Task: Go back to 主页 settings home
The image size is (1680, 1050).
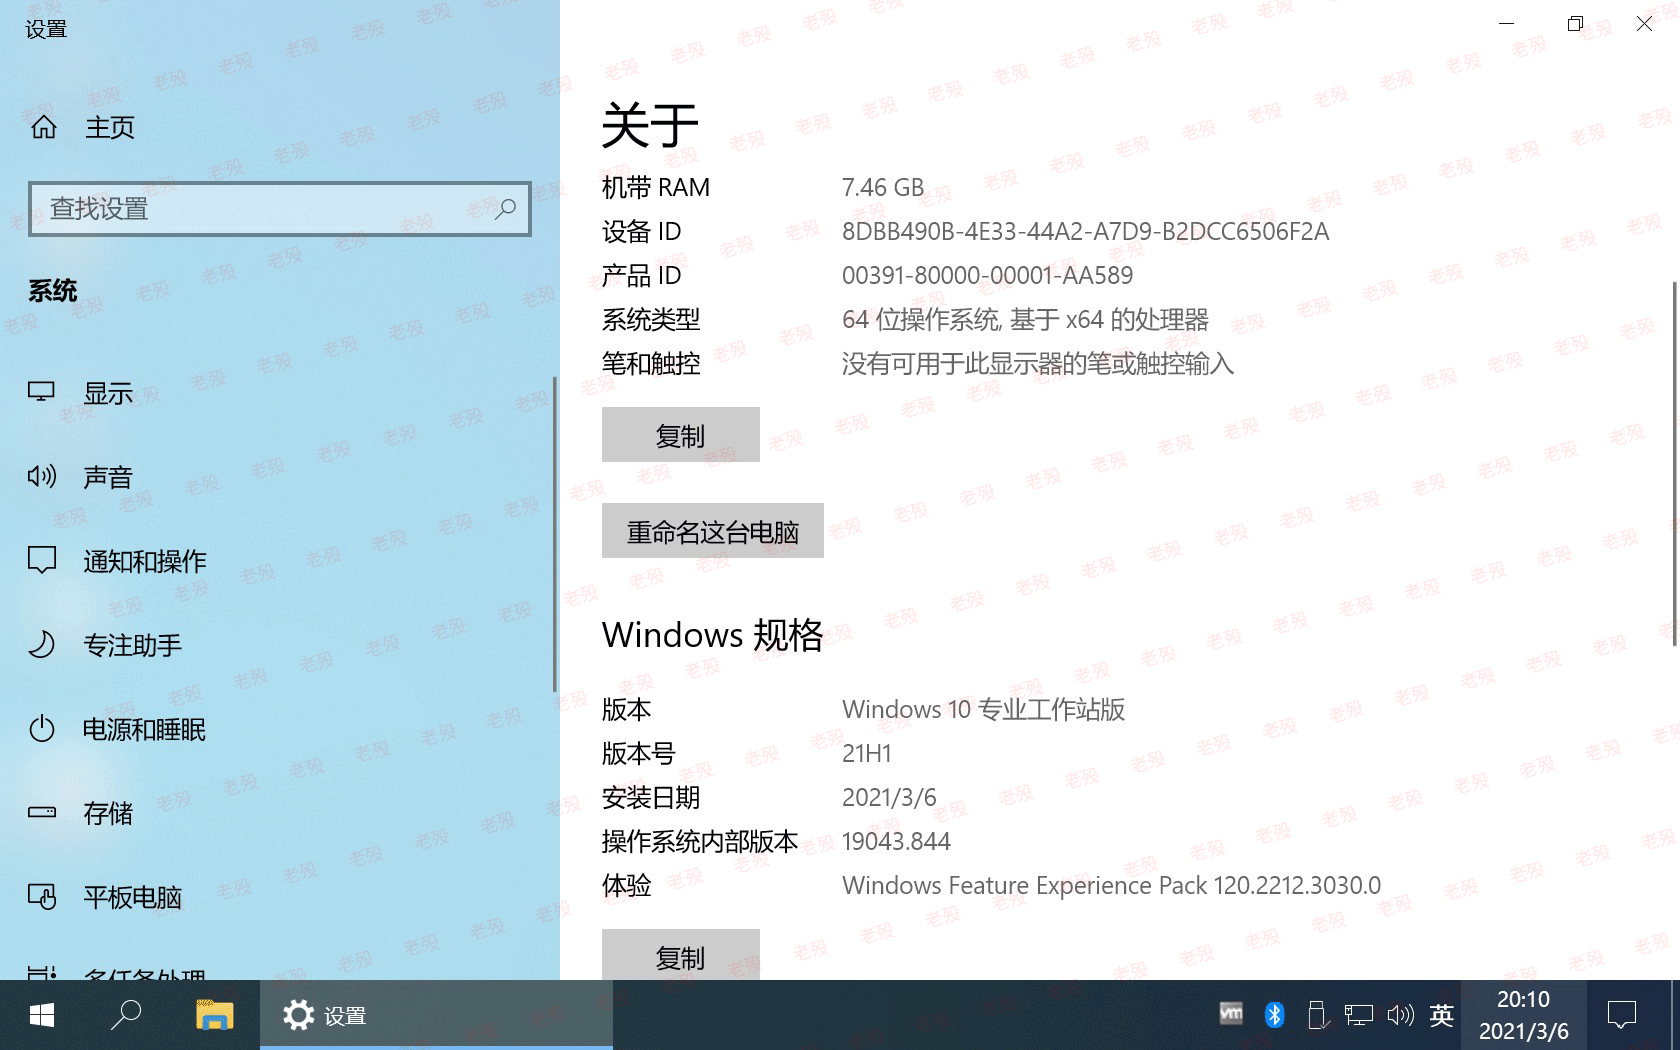Action: click(110, 127)
